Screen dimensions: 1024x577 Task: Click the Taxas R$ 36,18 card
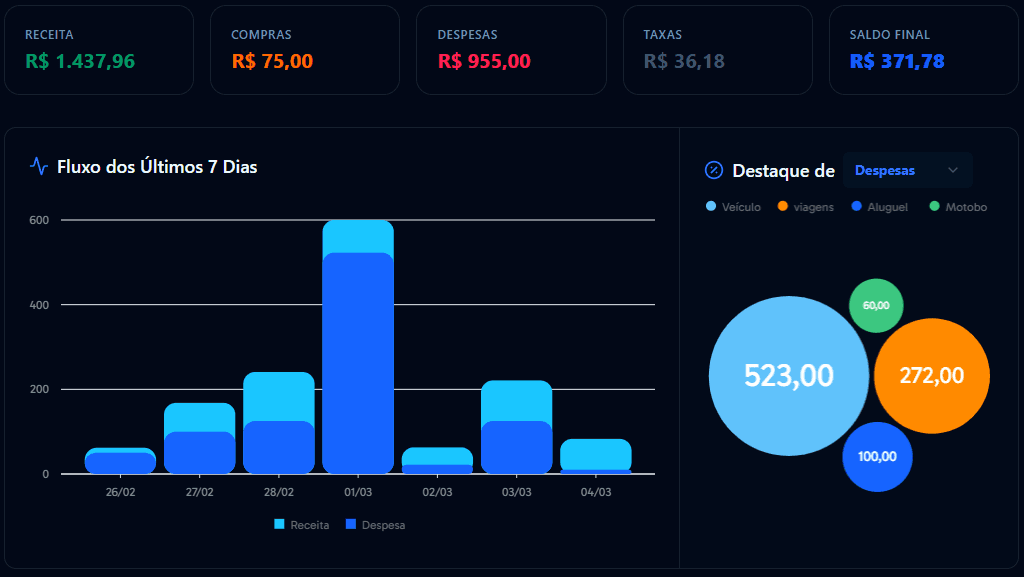717,50
